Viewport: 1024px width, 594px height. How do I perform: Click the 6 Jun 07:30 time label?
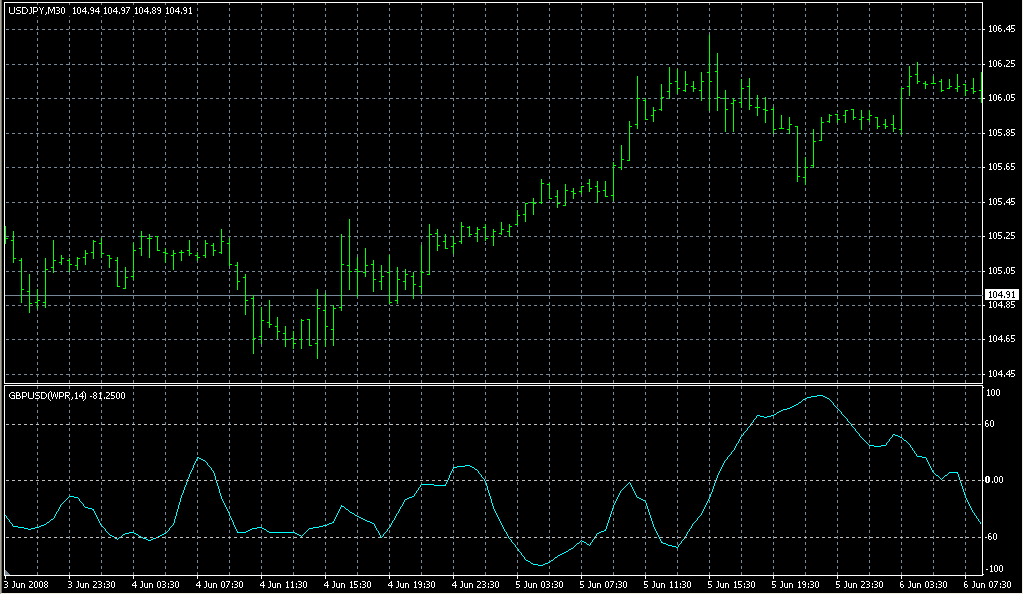click(987, 585)
